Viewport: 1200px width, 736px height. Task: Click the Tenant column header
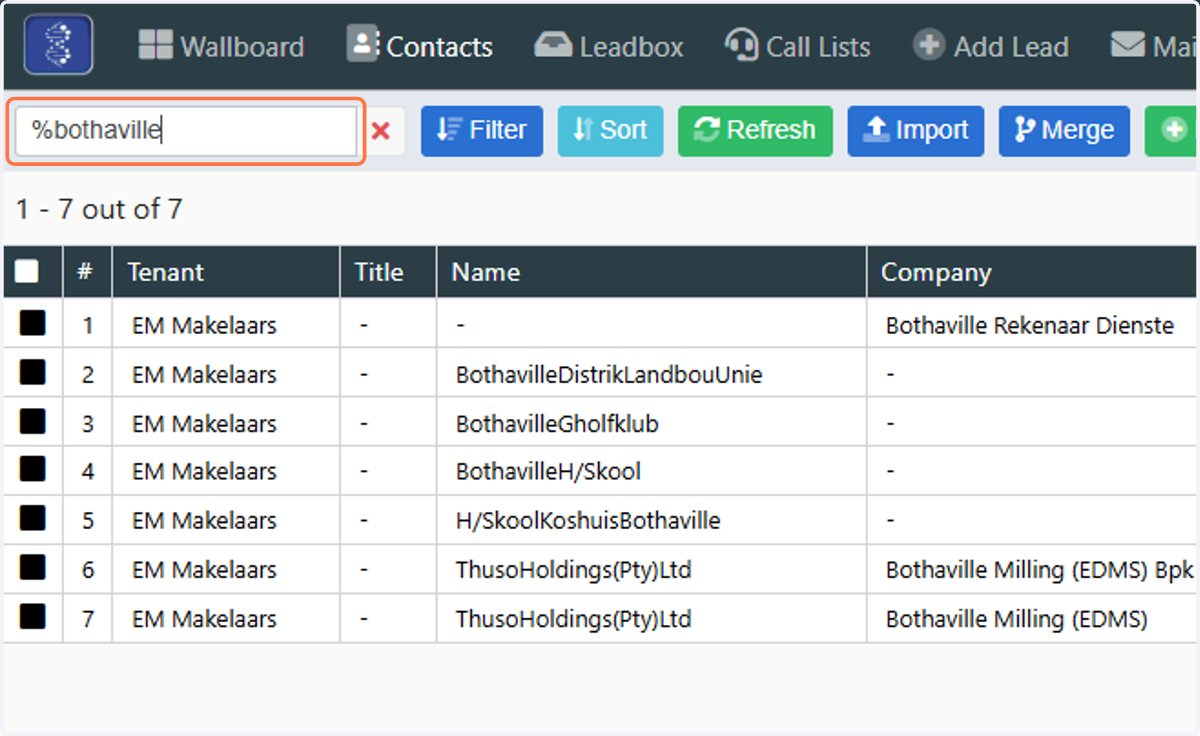coord(226,272)
